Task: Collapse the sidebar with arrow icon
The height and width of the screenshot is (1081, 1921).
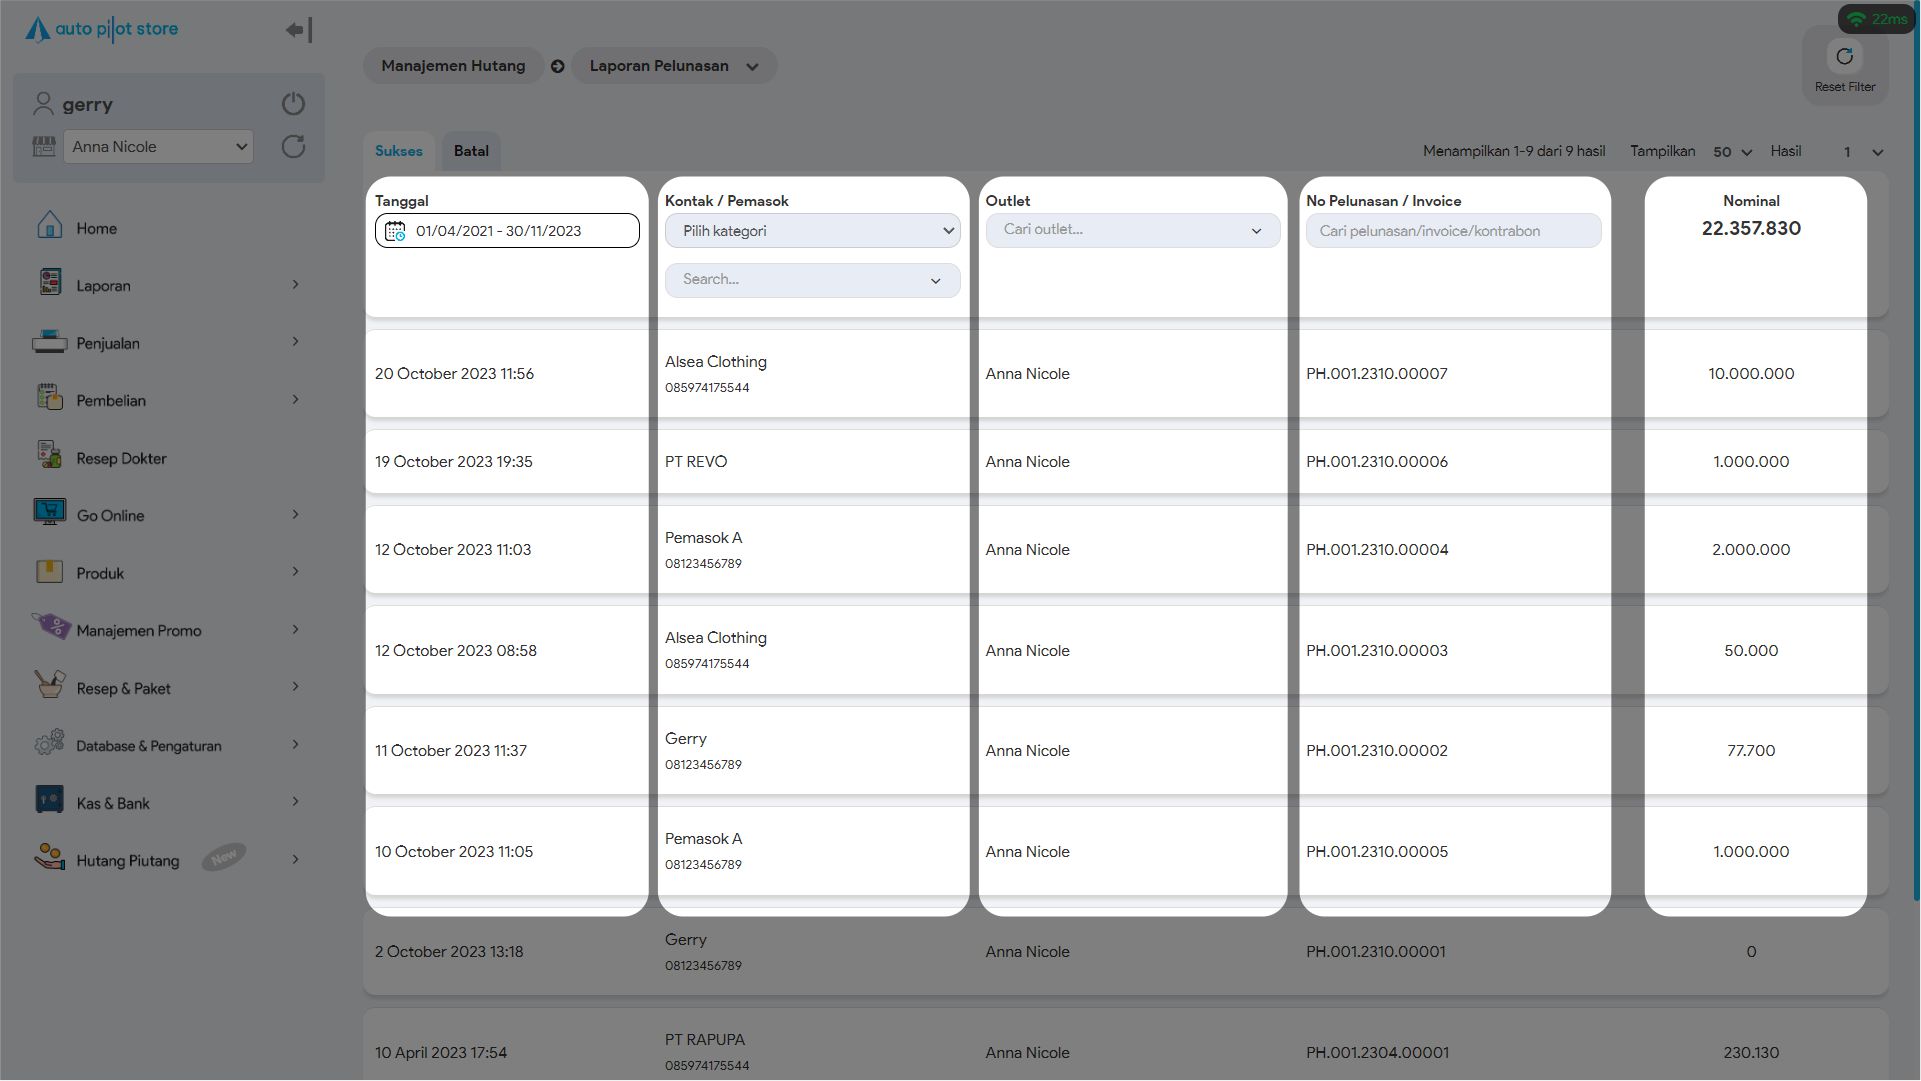Action: [298, 30]
